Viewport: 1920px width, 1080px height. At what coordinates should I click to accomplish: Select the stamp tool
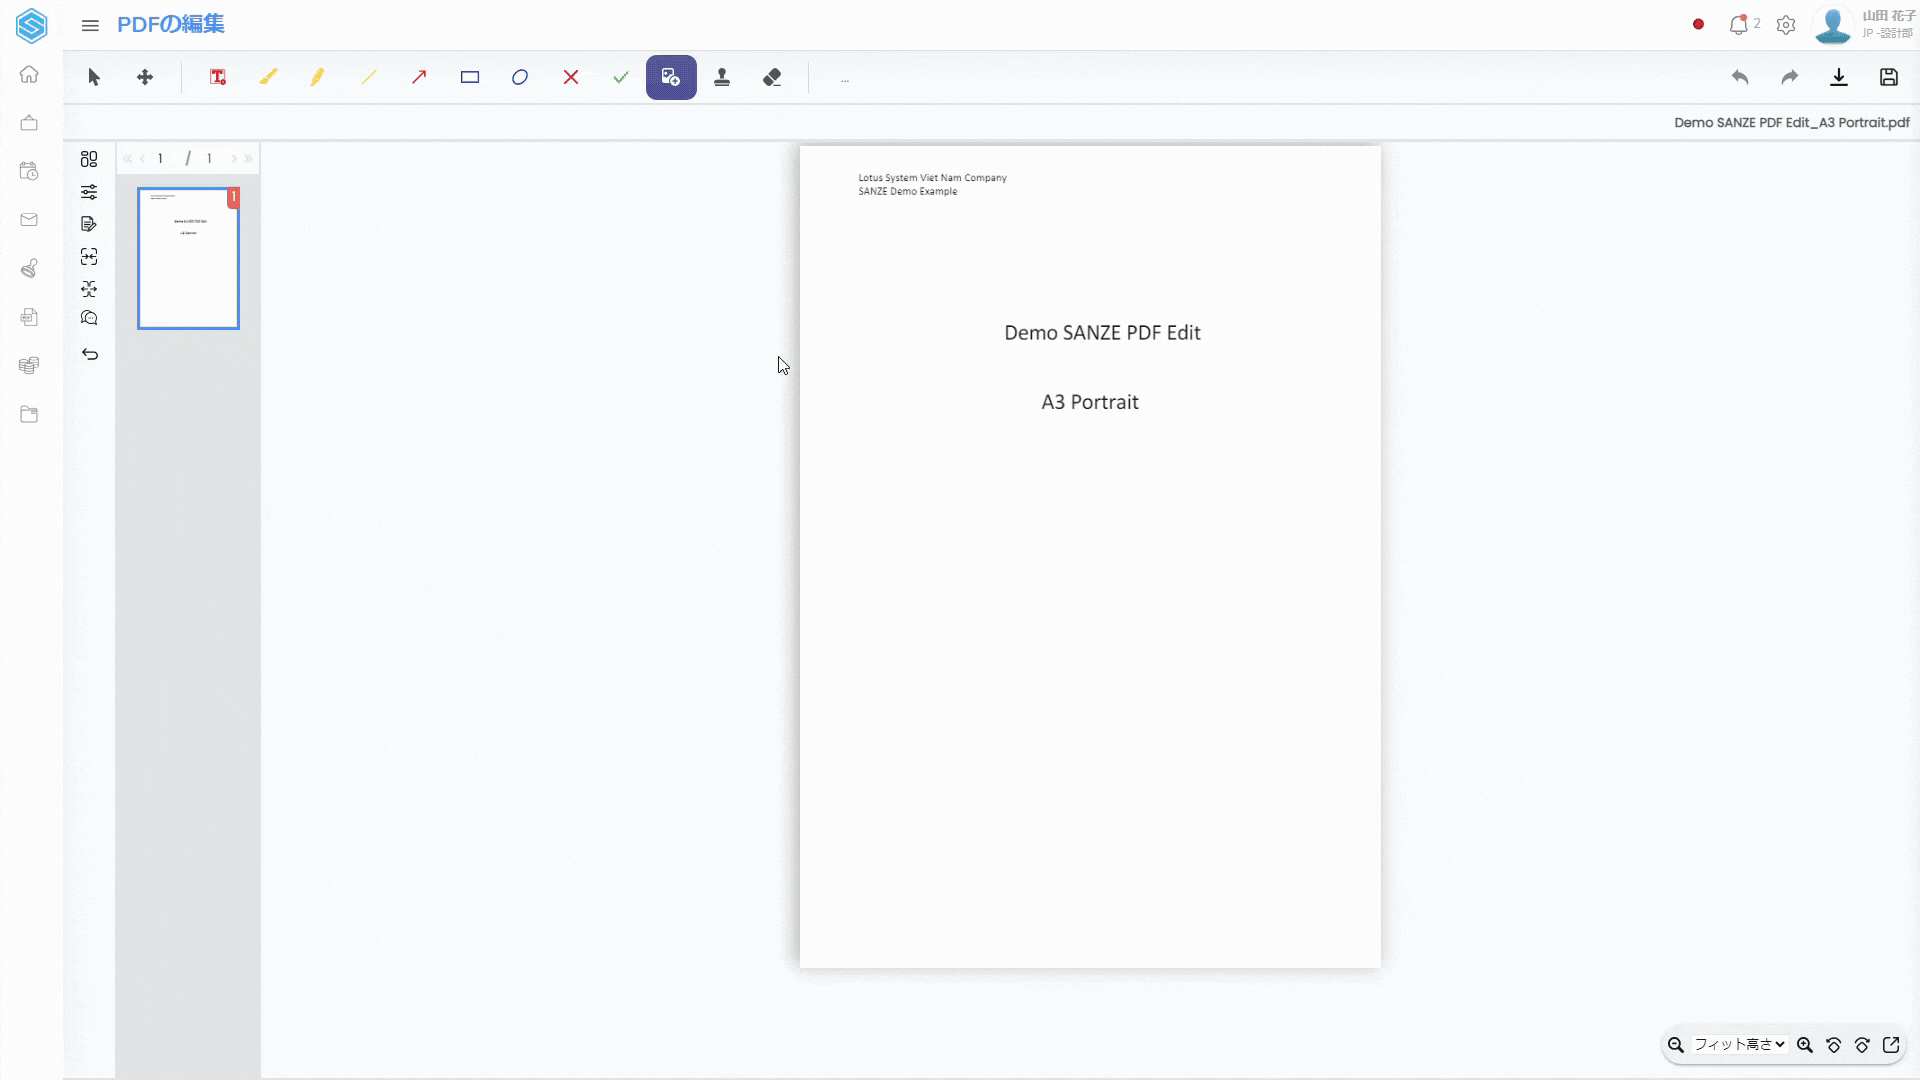click(722, 77)
